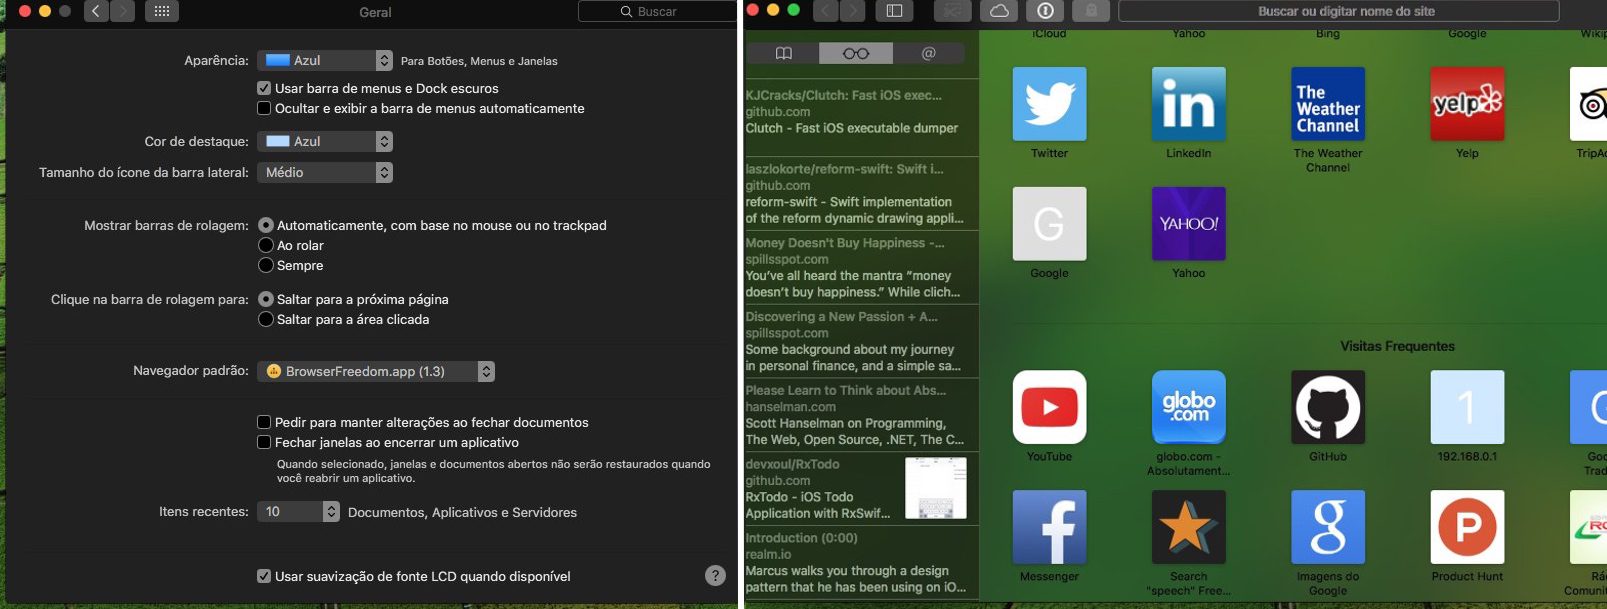The width and height of the screenshot is (1607, 609).
Task: Toggle Usar barra de menus e Dock escuros
Action: point(264,88)
